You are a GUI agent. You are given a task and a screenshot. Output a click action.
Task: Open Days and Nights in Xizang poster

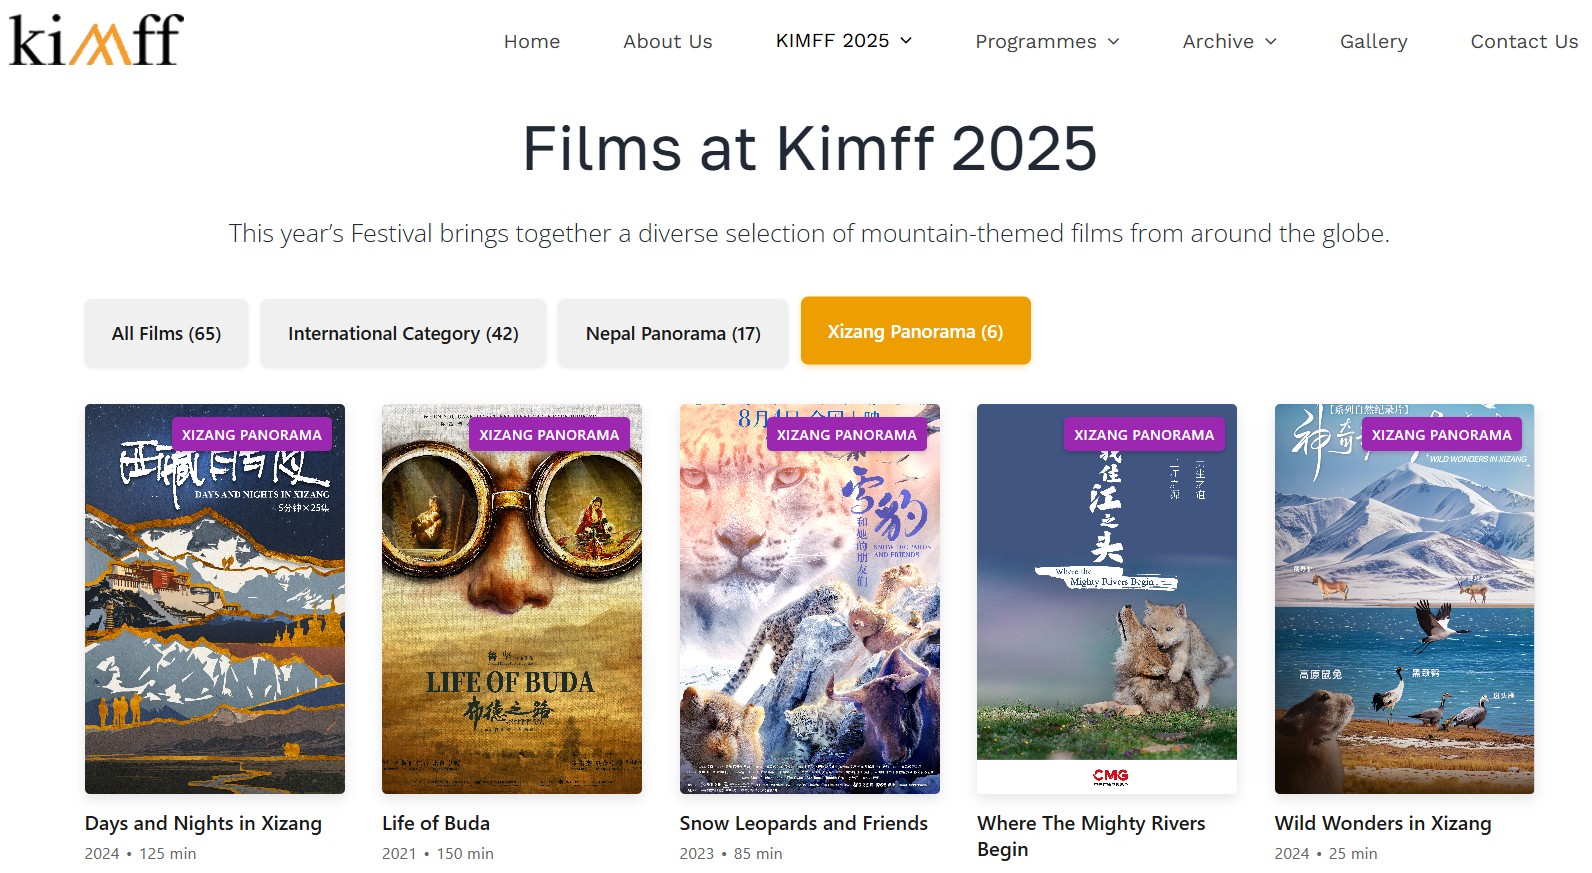(215, 599)
